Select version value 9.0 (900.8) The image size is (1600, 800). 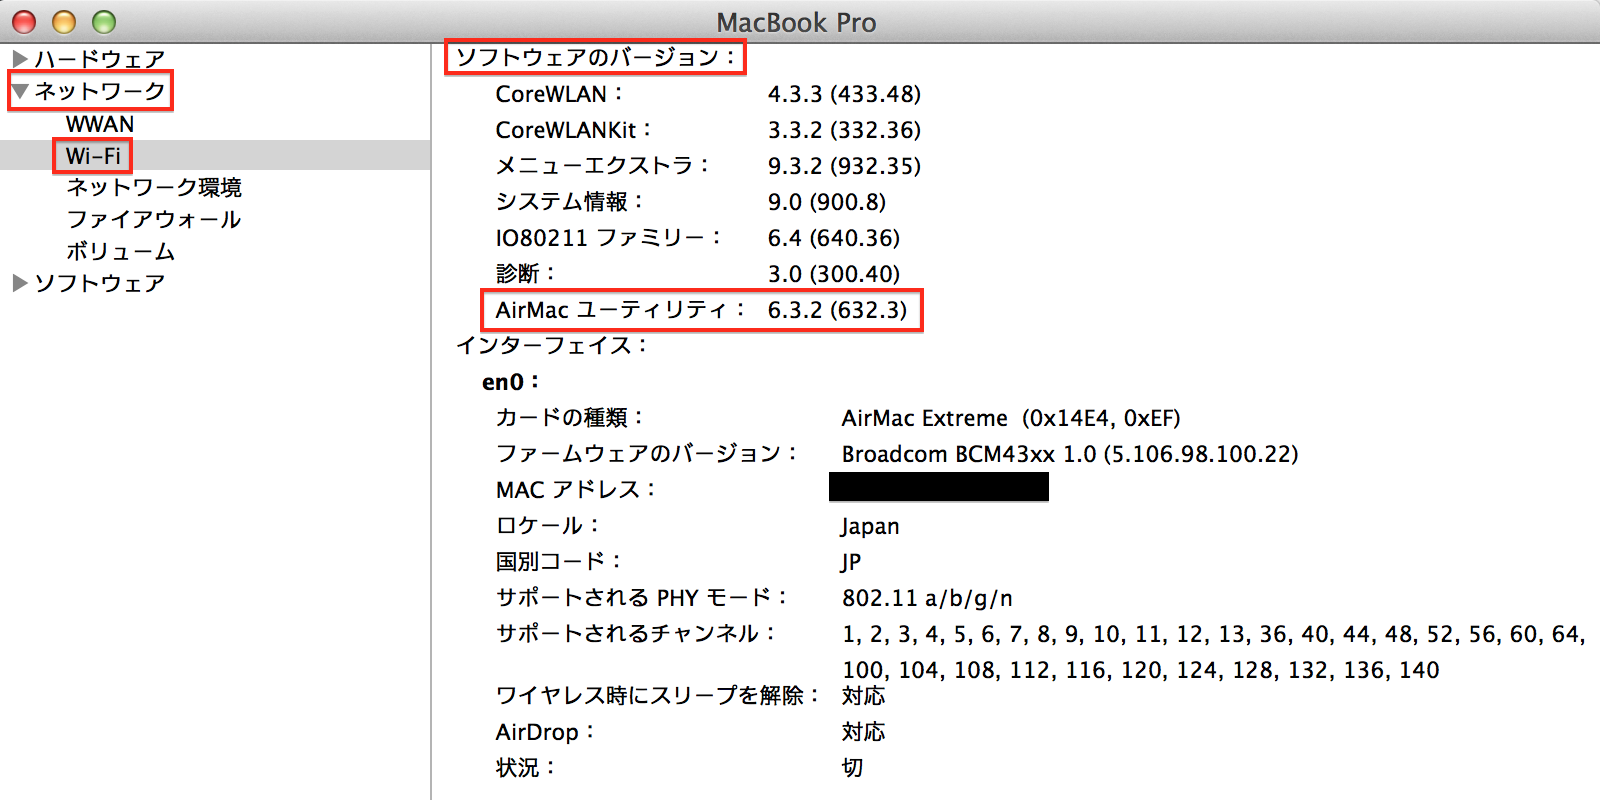coord(827,202)
